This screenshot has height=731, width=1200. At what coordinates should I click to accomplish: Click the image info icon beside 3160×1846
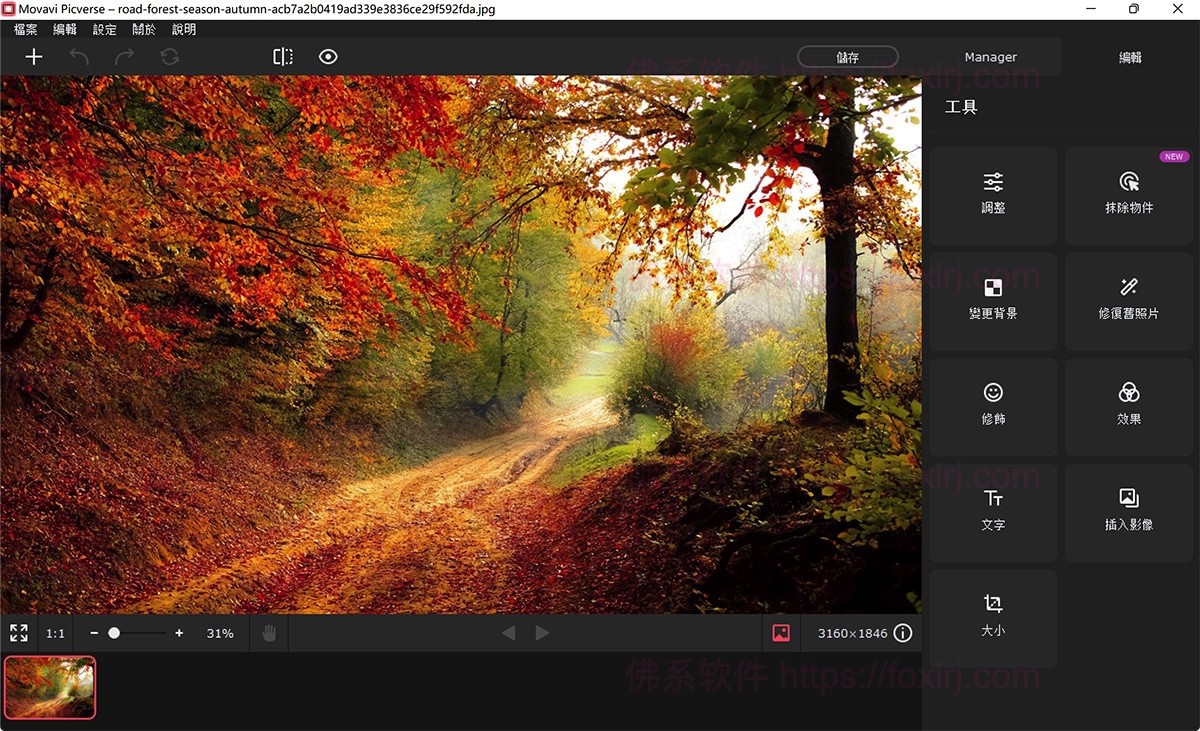903,633
